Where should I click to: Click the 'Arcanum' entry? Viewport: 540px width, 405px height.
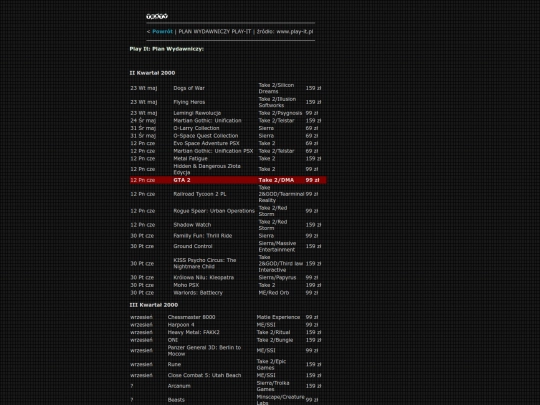coord(179,386)
